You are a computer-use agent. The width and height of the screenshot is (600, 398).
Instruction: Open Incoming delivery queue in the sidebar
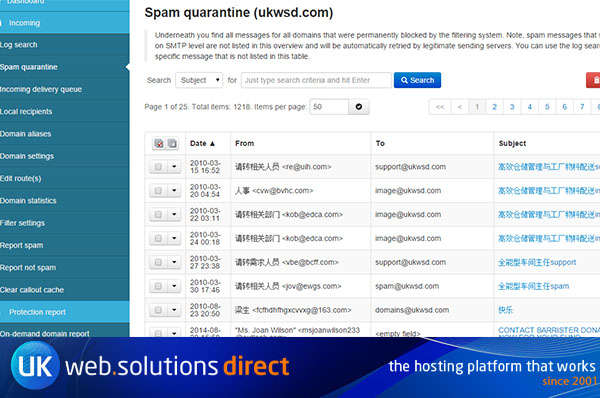coord(41,89)
